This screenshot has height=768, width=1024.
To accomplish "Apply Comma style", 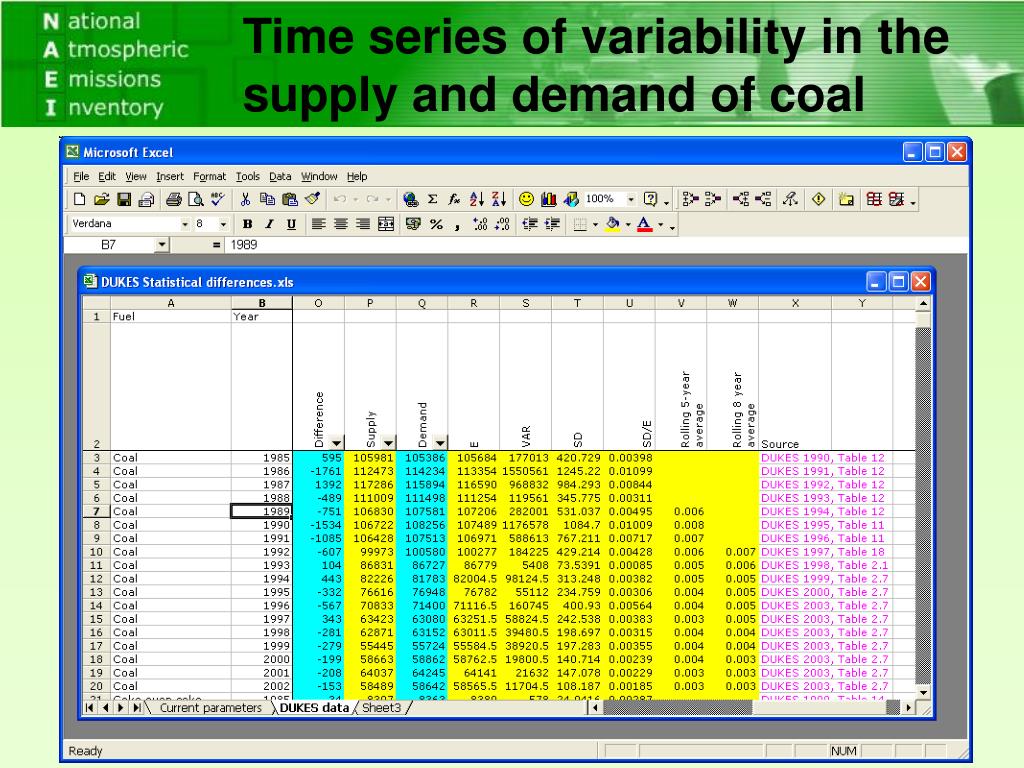I will pos(457,224).
